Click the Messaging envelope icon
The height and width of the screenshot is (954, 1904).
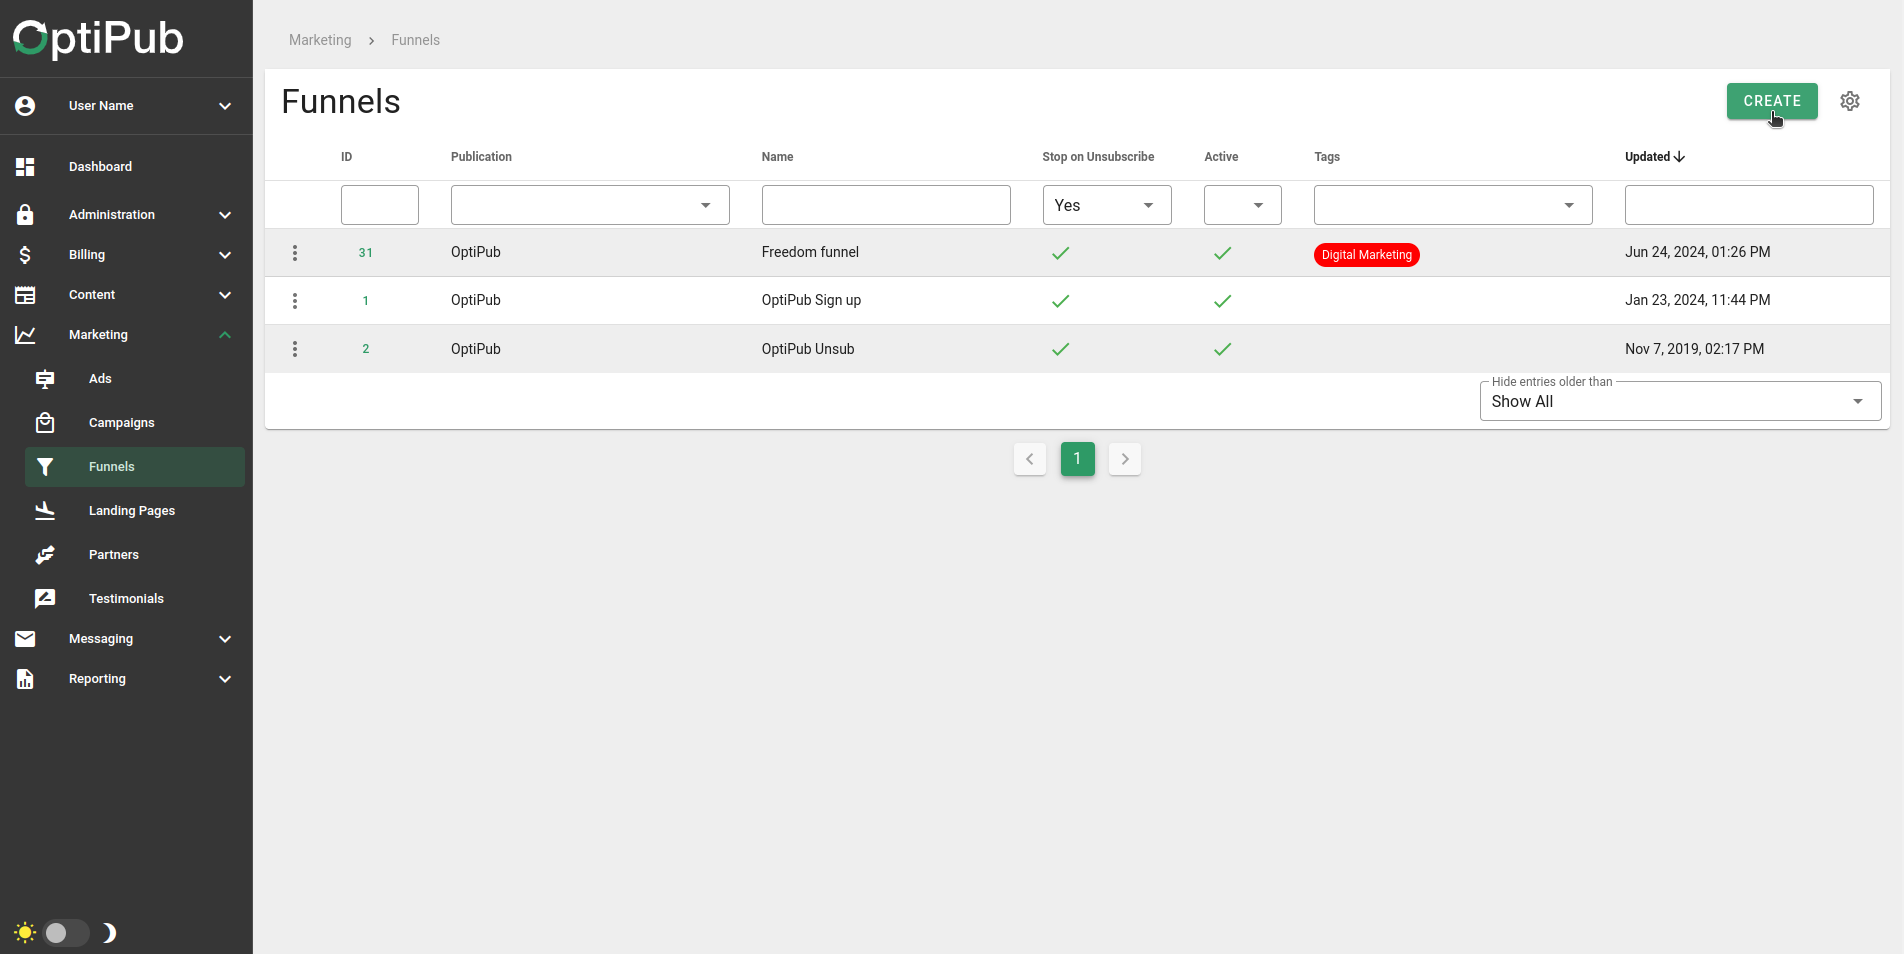pyautogui.click(x=25, y=639)
